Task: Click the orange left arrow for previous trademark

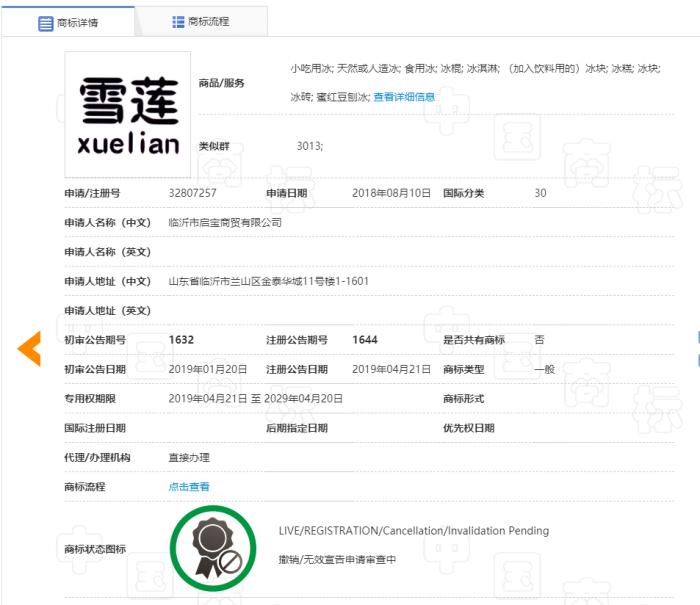Action: 29,347
